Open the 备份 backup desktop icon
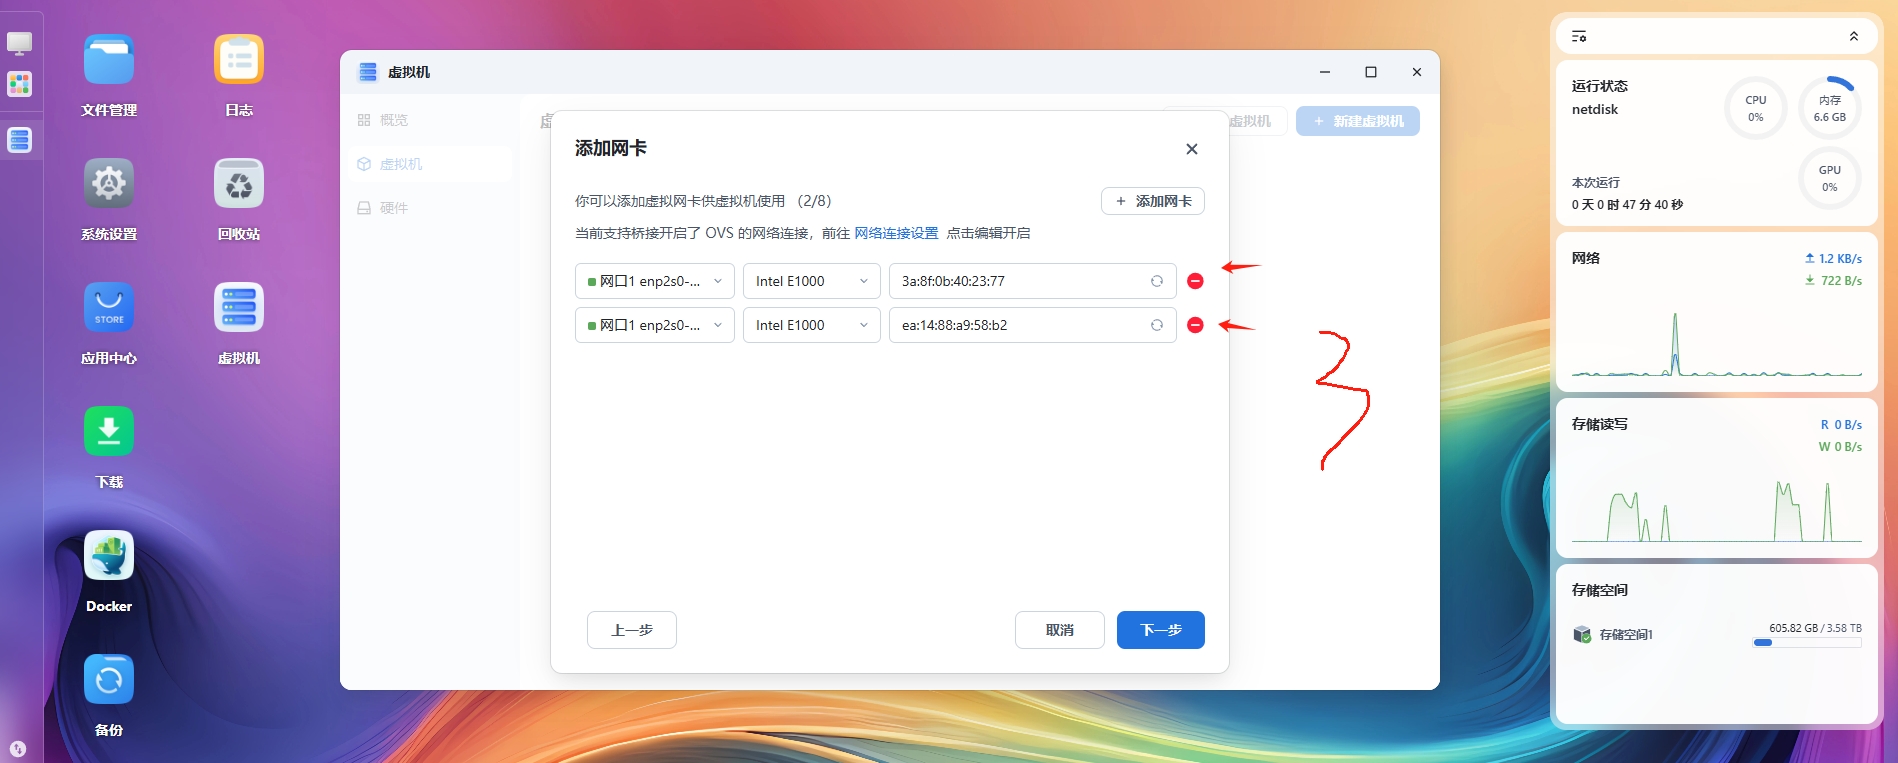 (109, 681)
